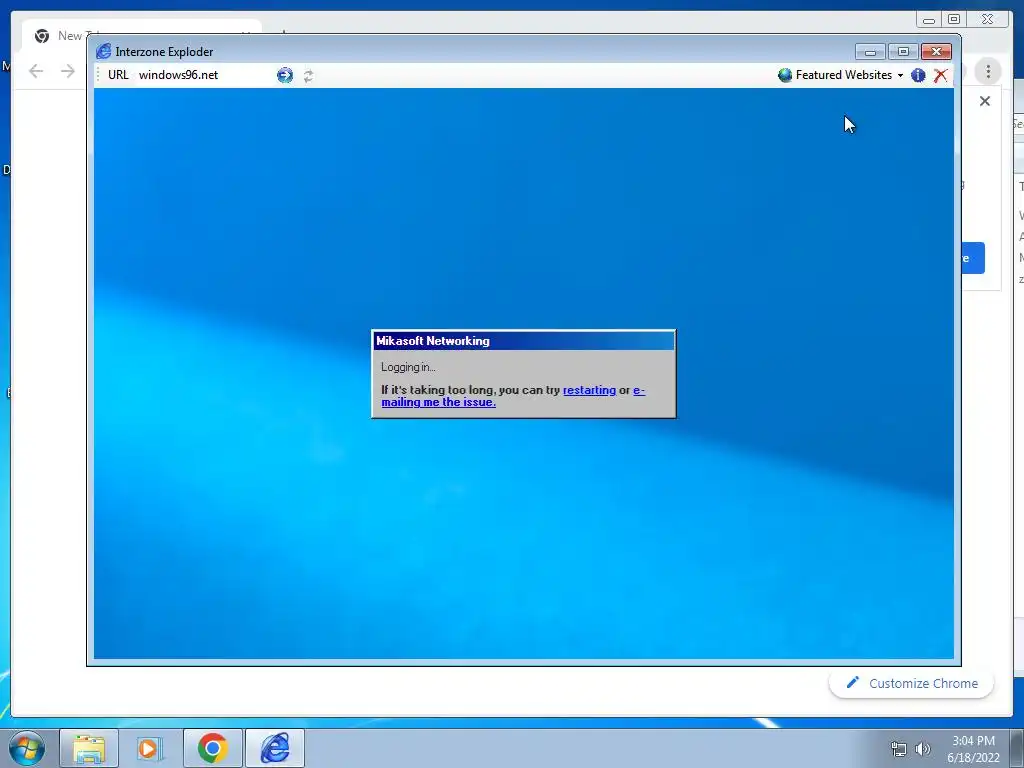
Task: Click the Logging in... status text
Action: point(408,367)
